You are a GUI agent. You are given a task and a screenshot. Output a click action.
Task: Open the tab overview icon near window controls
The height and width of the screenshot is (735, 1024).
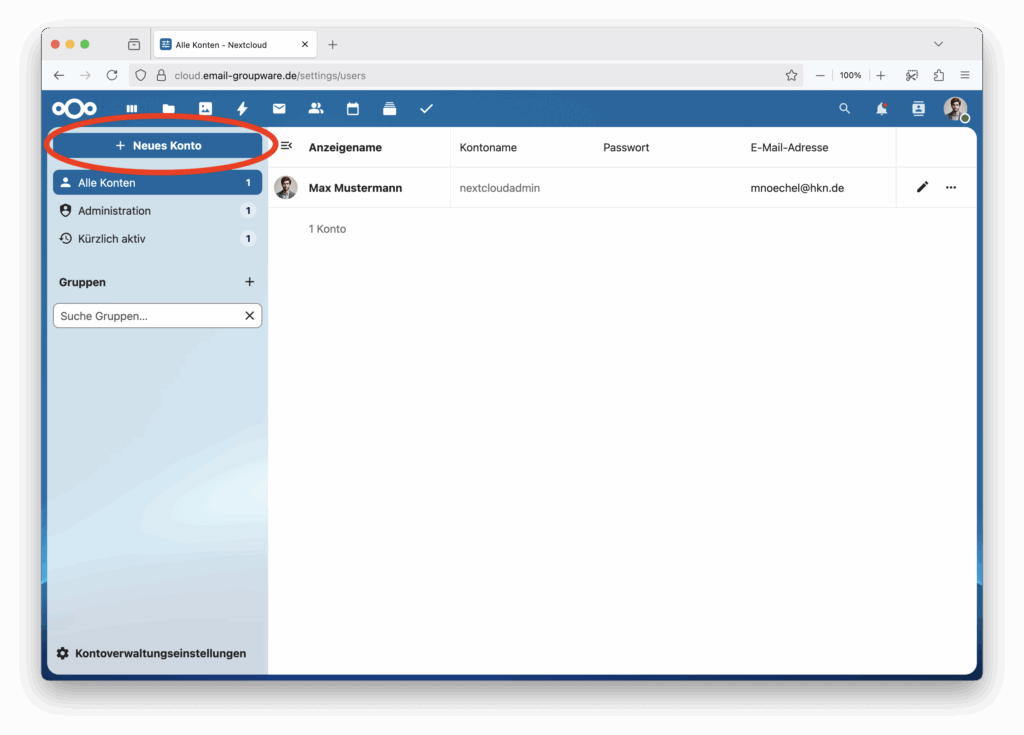click(134, 44)
